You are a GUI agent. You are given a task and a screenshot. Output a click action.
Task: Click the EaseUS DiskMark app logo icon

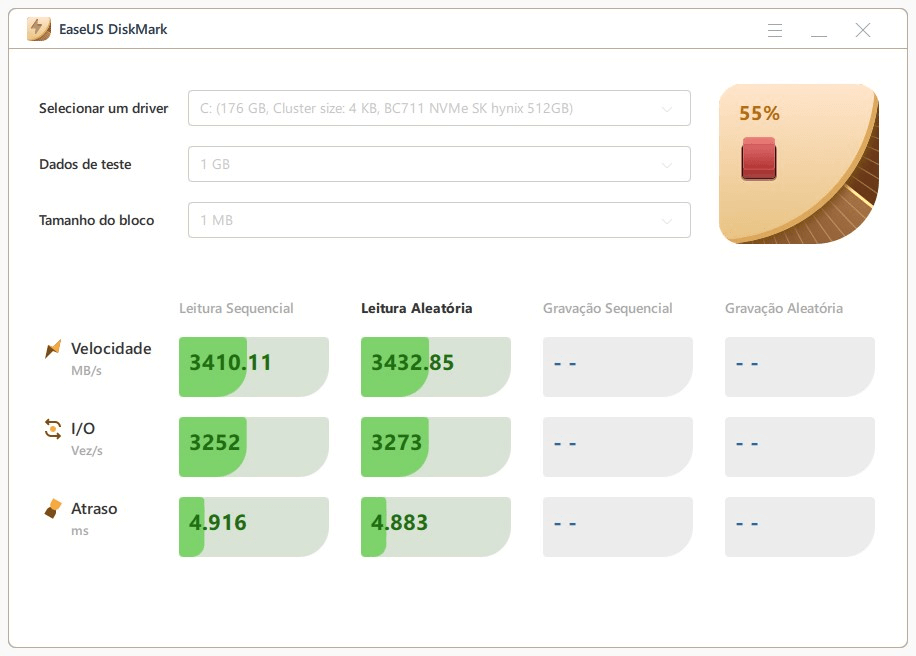tap(39, 29)
